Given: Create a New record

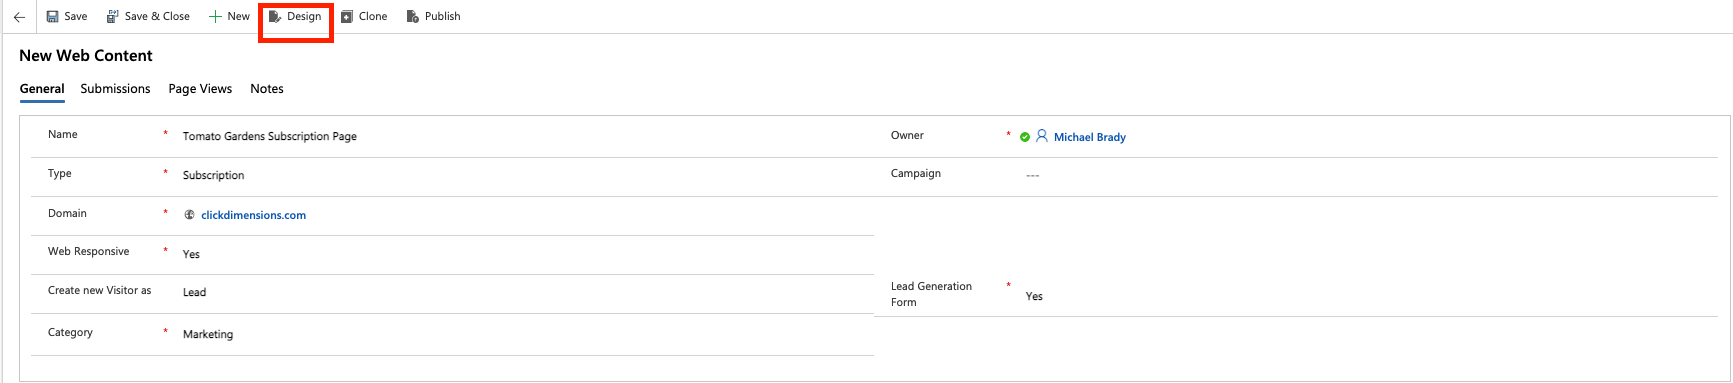Looking at the screenshot, I should click(x=229, y=17).
